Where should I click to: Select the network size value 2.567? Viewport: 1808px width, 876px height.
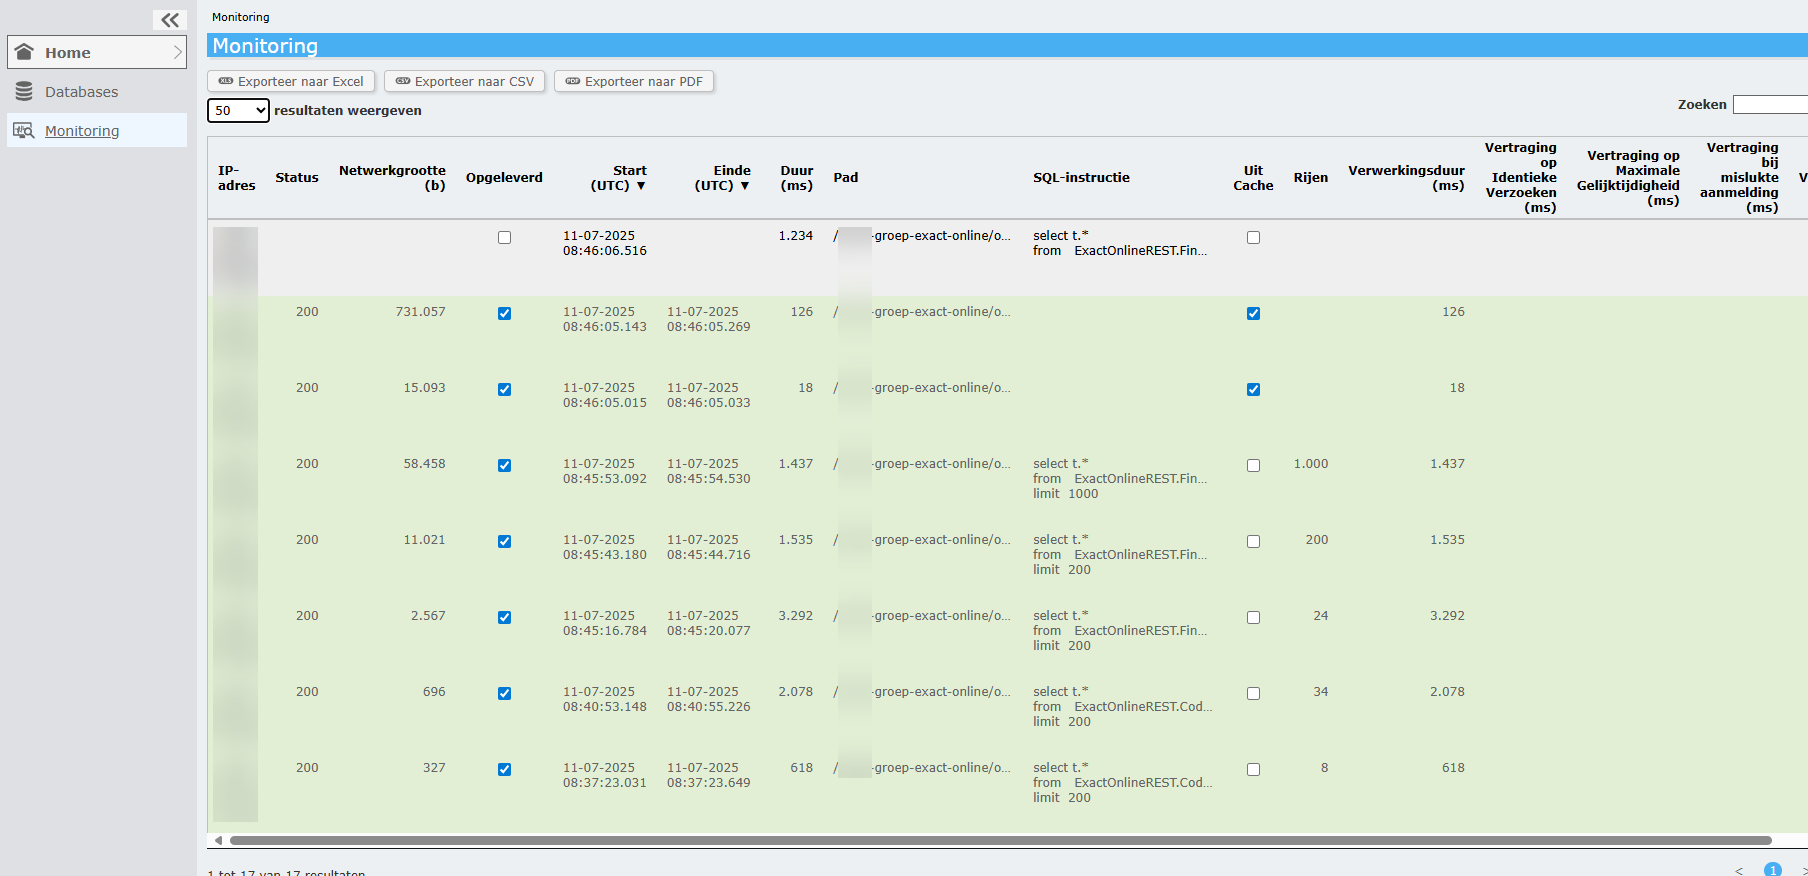[x=428, y=616]
